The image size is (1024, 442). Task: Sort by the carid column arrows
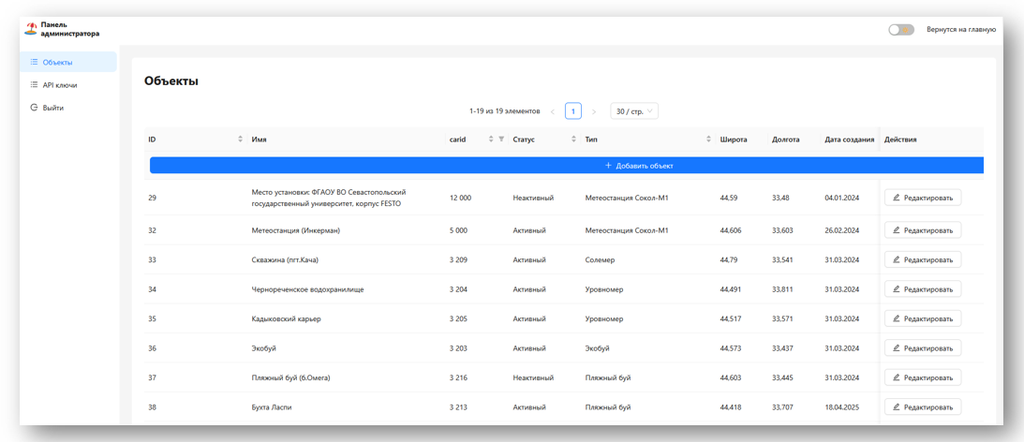click(491, 139)
